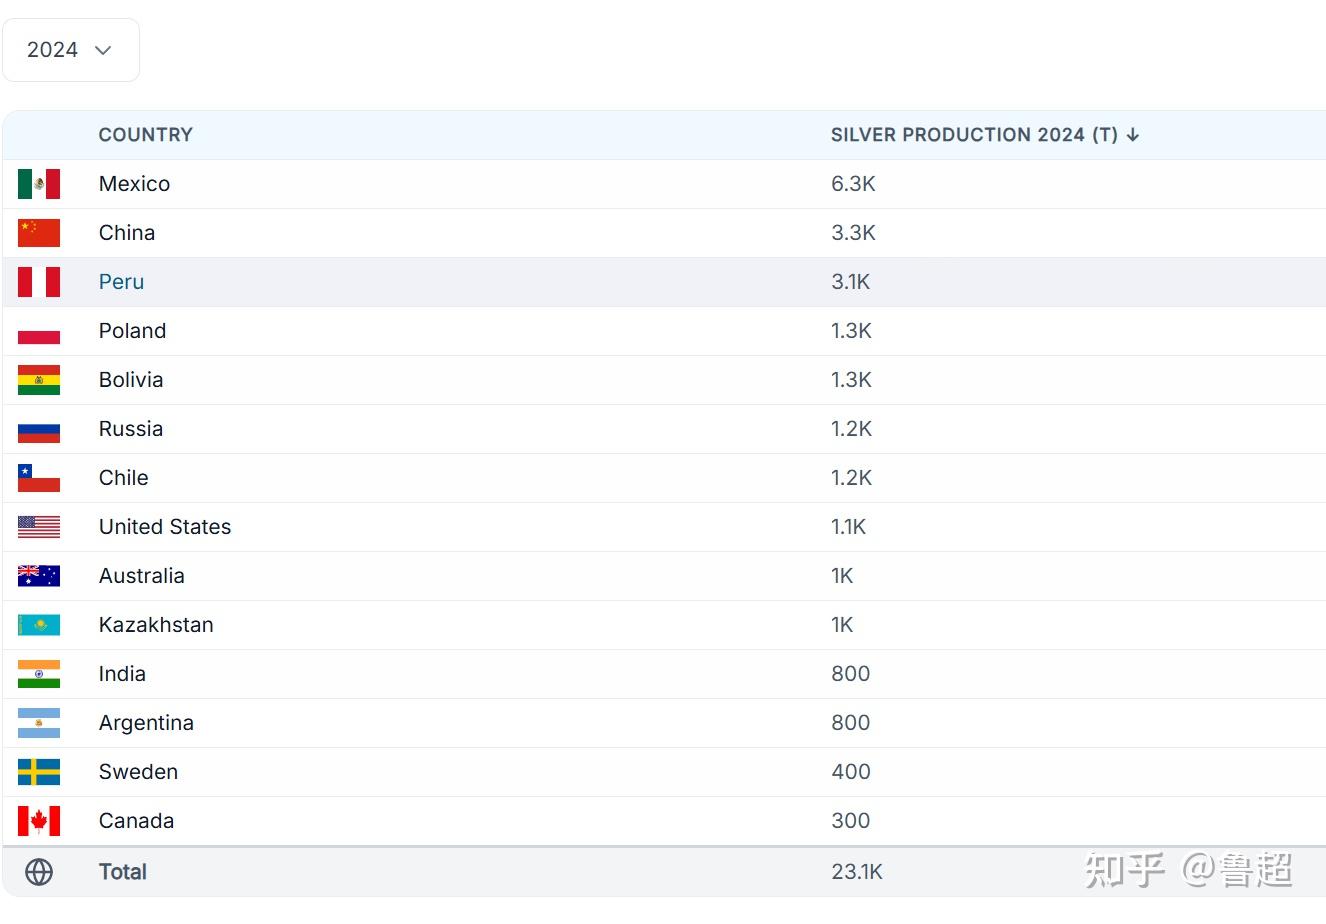
Task: Open the Peru country link
Action: coord(121,282)
